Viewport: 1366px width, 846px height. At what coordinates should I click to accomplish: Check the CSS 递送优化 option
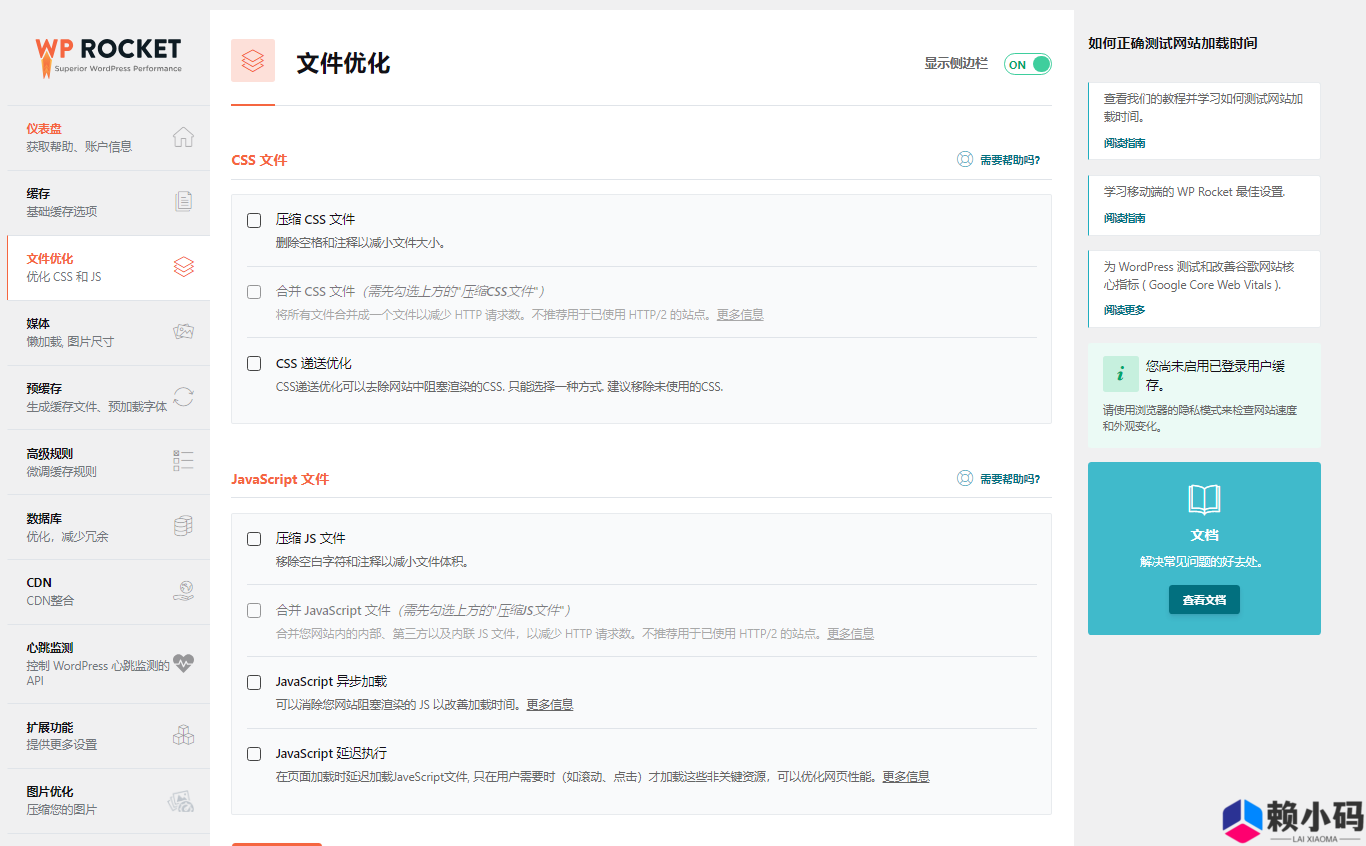click(254, 364)
